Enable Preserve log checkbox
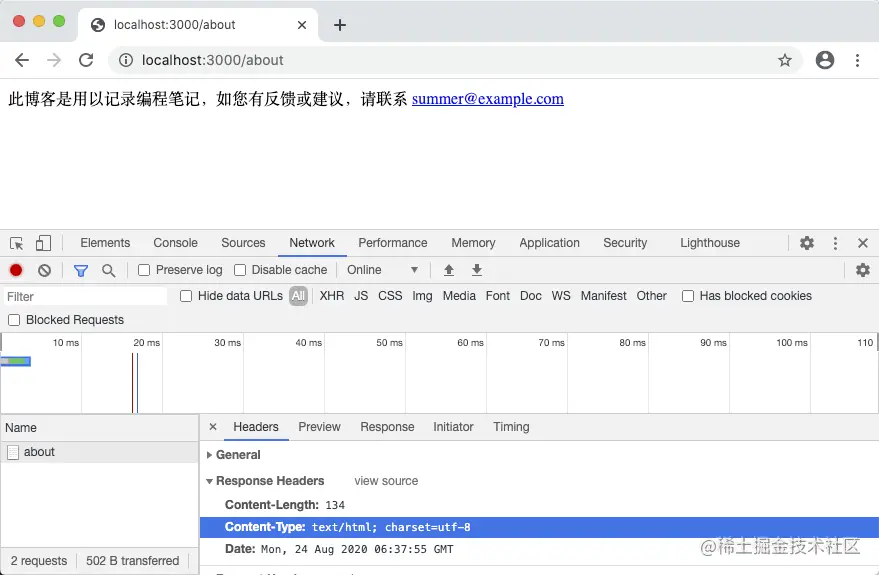The image size is (879, 575). (x=144, y=270)
